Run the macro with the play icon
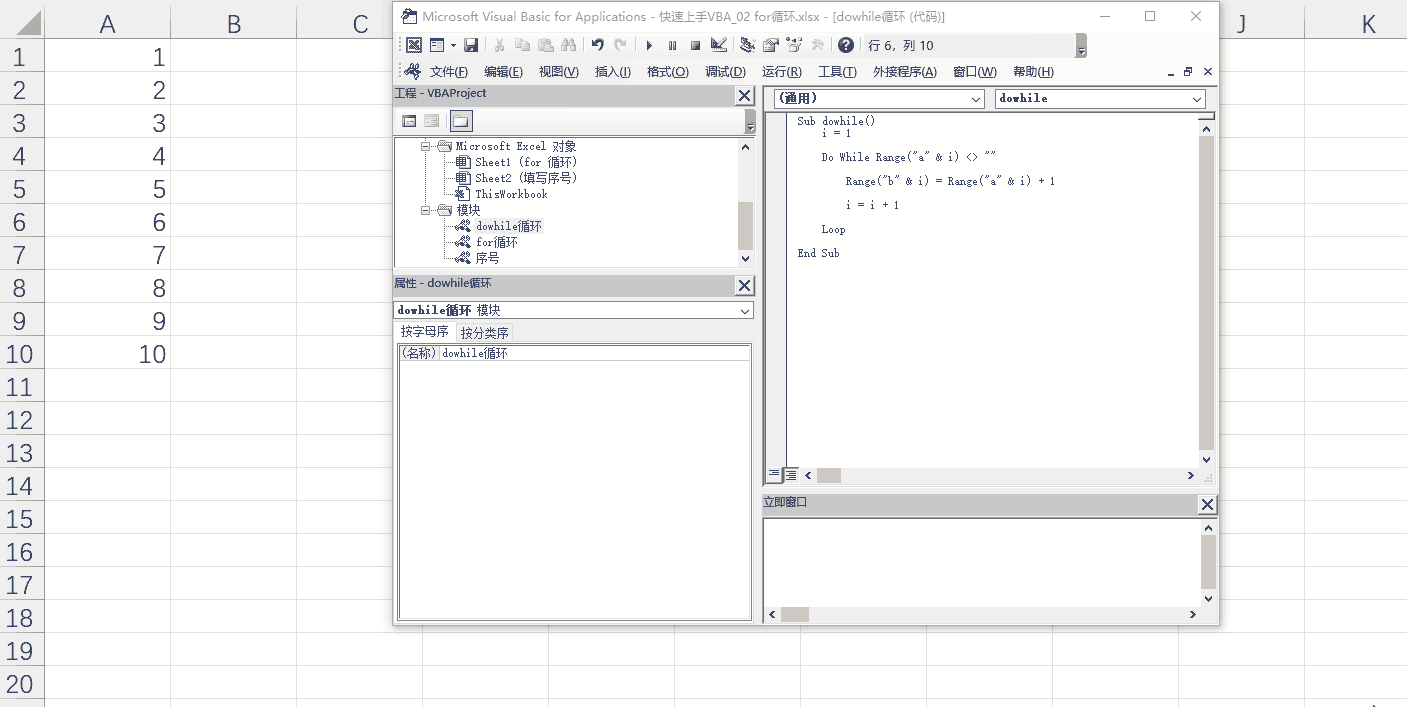 pos(649,45)
